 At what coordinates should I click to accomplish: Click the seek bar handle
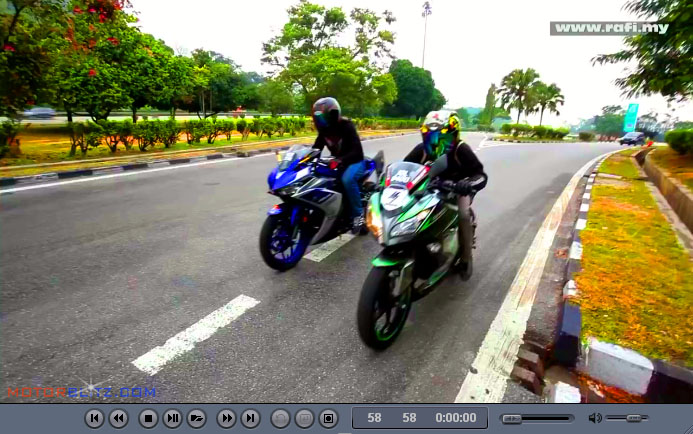(512, 418)
